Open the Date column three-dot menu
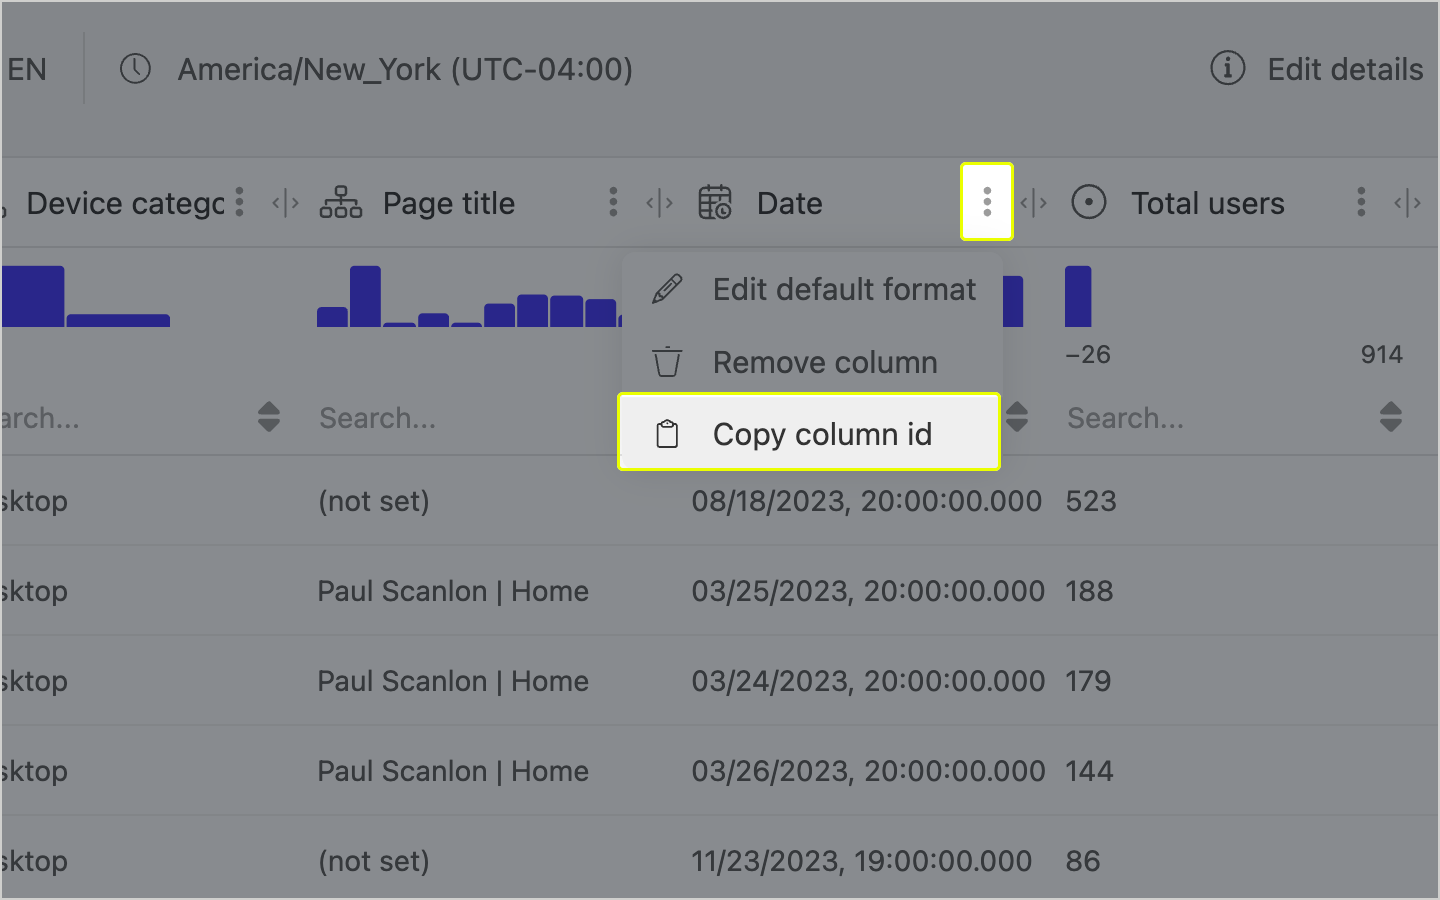The height and width of the screenshot is (900, 1440). pyautogui.click(x=987, y=202)
